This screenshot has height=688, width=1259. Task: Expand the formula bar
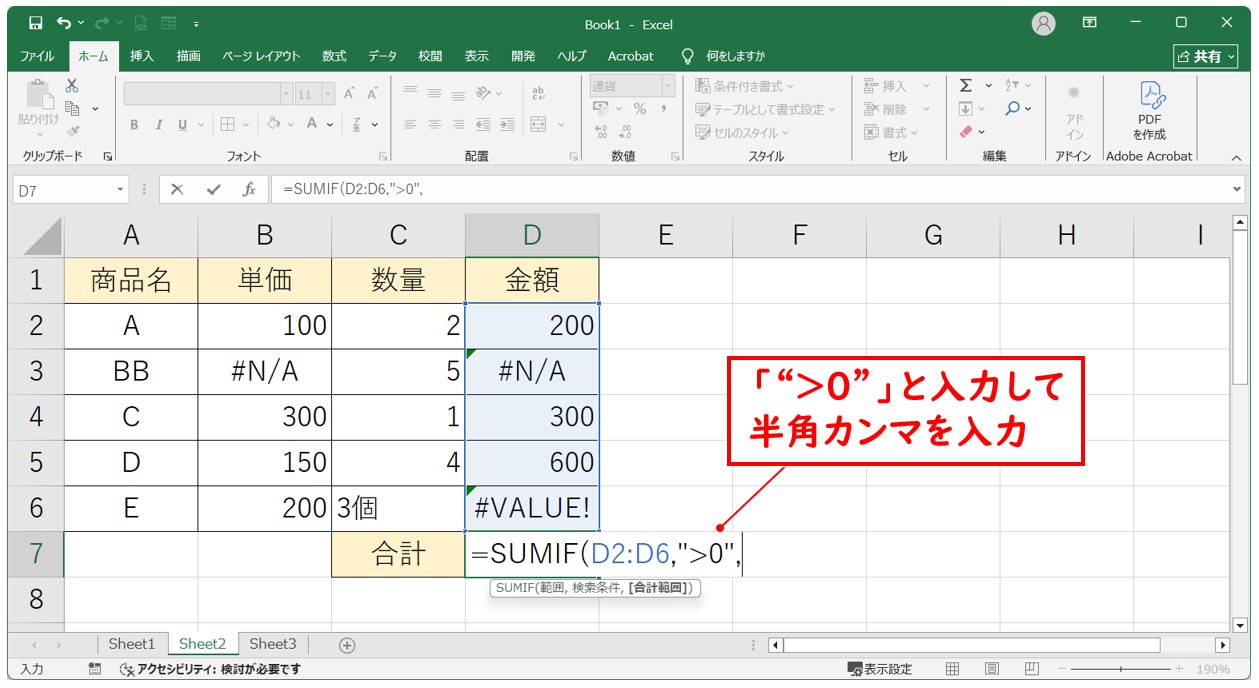click(1238, 189)
